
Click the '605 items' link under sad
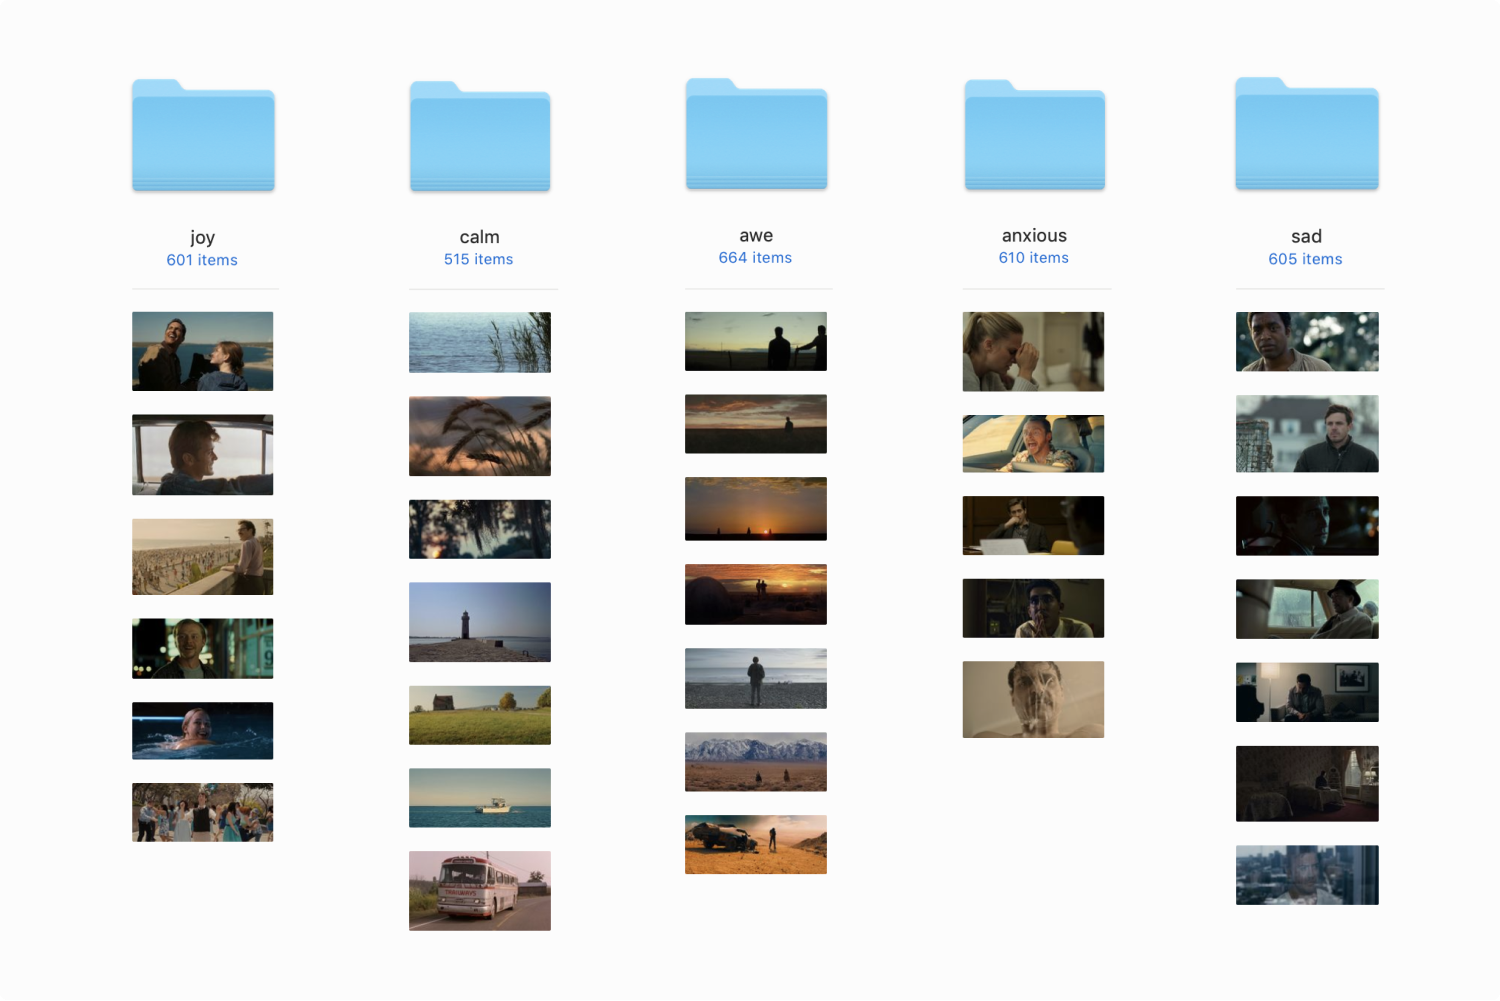click(1305, 259)
